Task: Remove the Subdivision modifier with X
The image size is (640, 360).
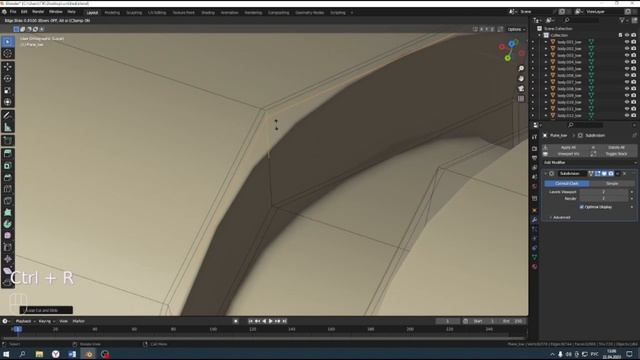Action: (x=624, y=173)
